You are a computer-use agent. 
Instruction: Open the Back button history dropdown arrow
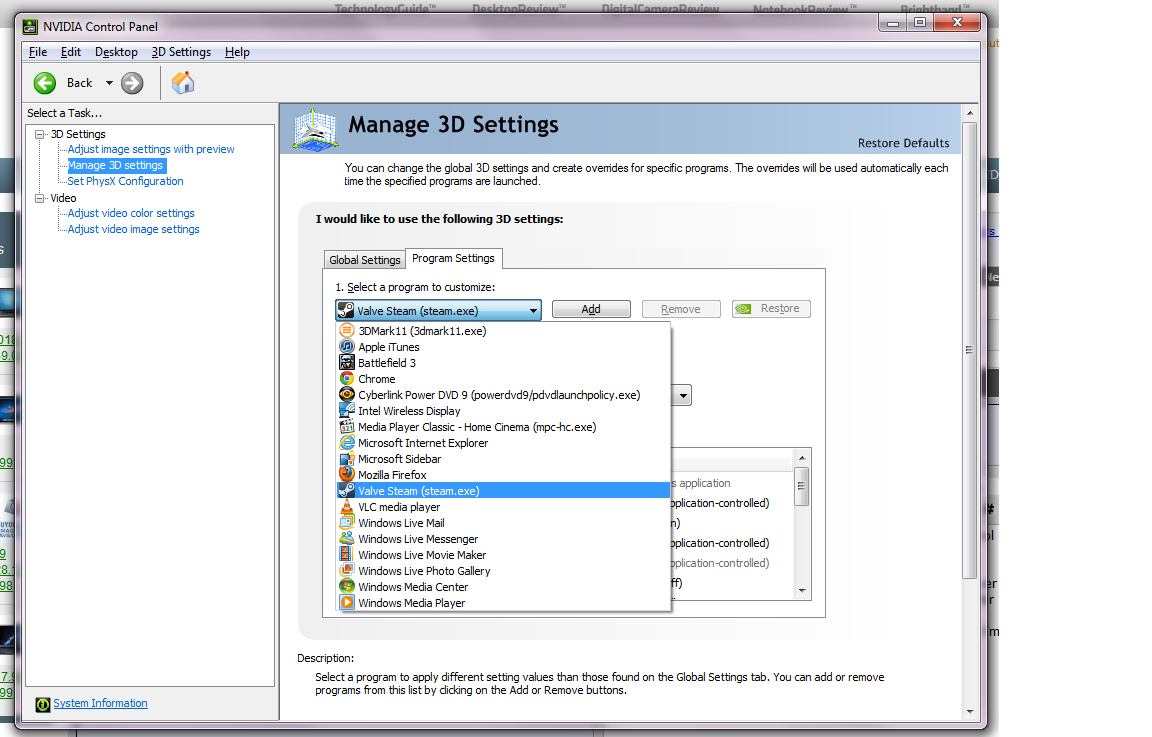(x=109, y=83)
